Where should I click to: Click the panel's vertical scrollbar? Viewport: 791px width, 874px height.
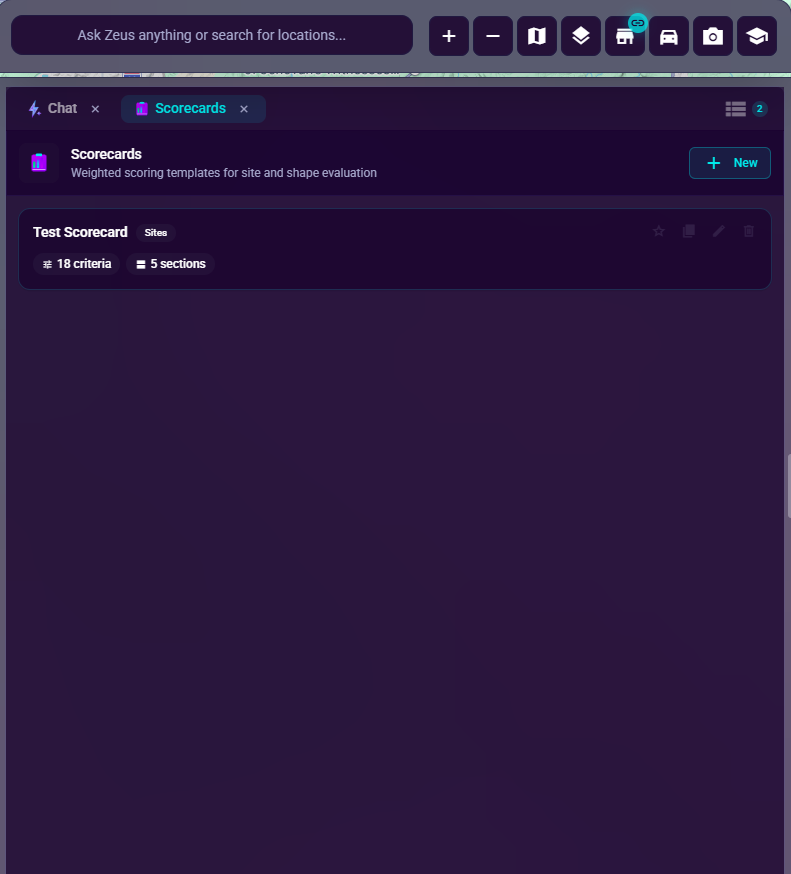click(788, 486)
